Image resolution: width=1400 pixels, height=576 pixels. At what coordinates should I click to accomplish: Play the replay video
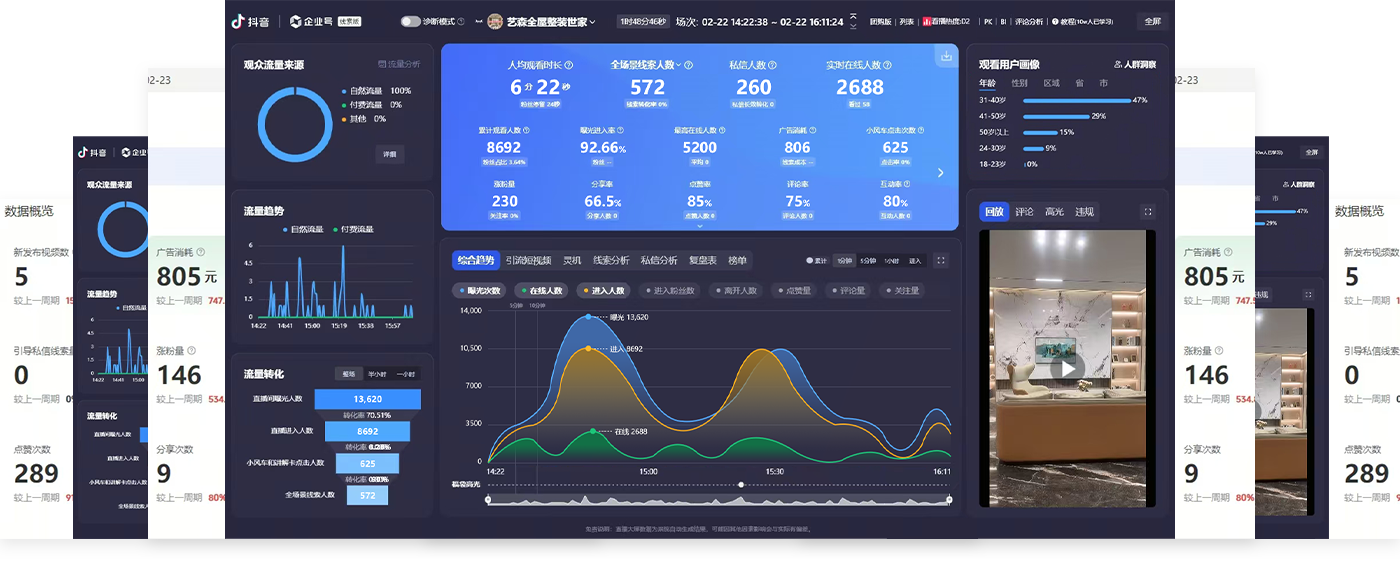(x=1067, y=368)
